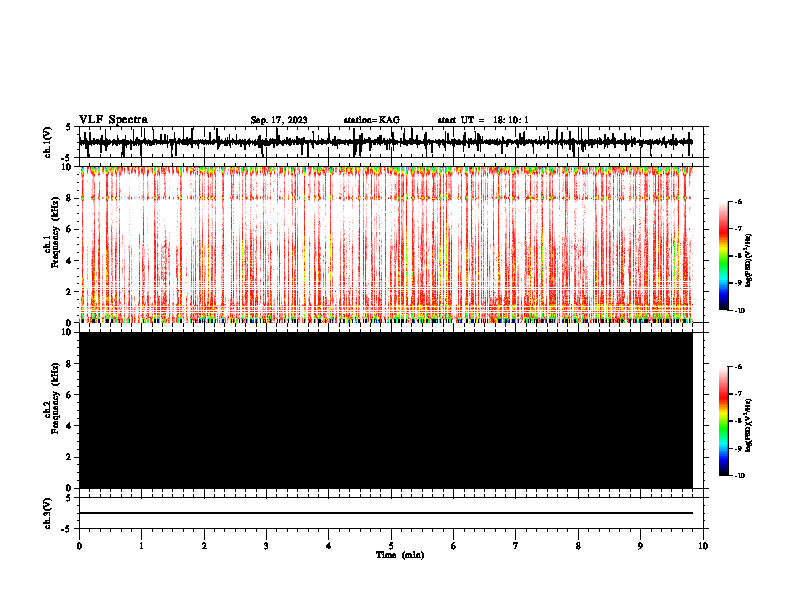Select the date "Sep. 17, 2023"
Image resolution: width=792 pixels, height=612 pixels.
(279, 120)
